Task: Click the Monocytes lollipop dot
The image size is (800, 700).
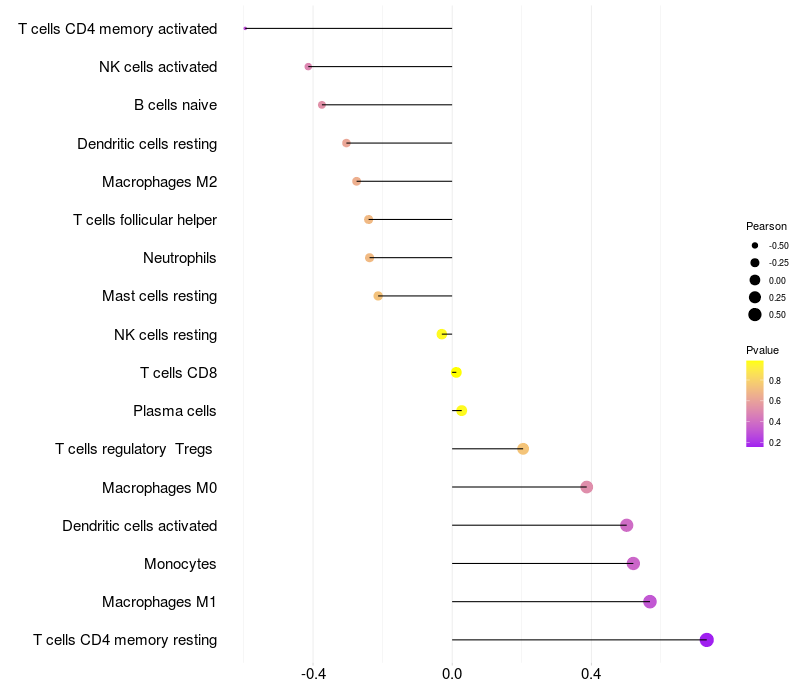Action: coord(633,564)
